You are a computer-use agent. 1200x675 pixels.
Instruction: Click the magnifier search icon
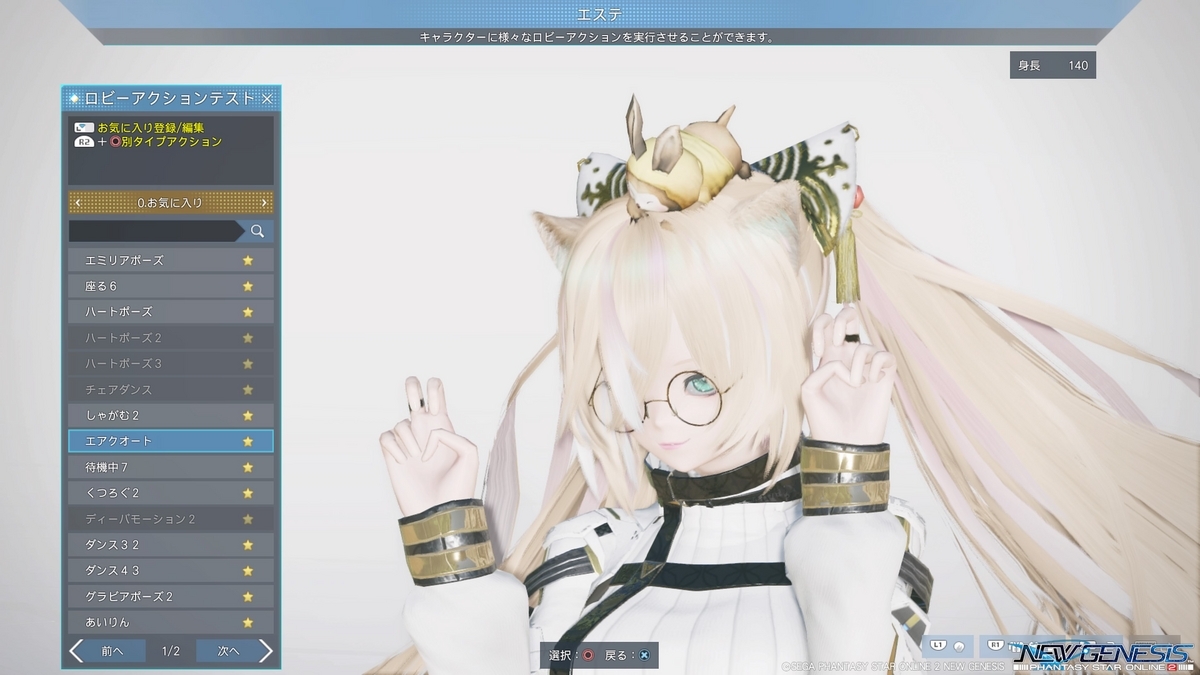(257, 231)
